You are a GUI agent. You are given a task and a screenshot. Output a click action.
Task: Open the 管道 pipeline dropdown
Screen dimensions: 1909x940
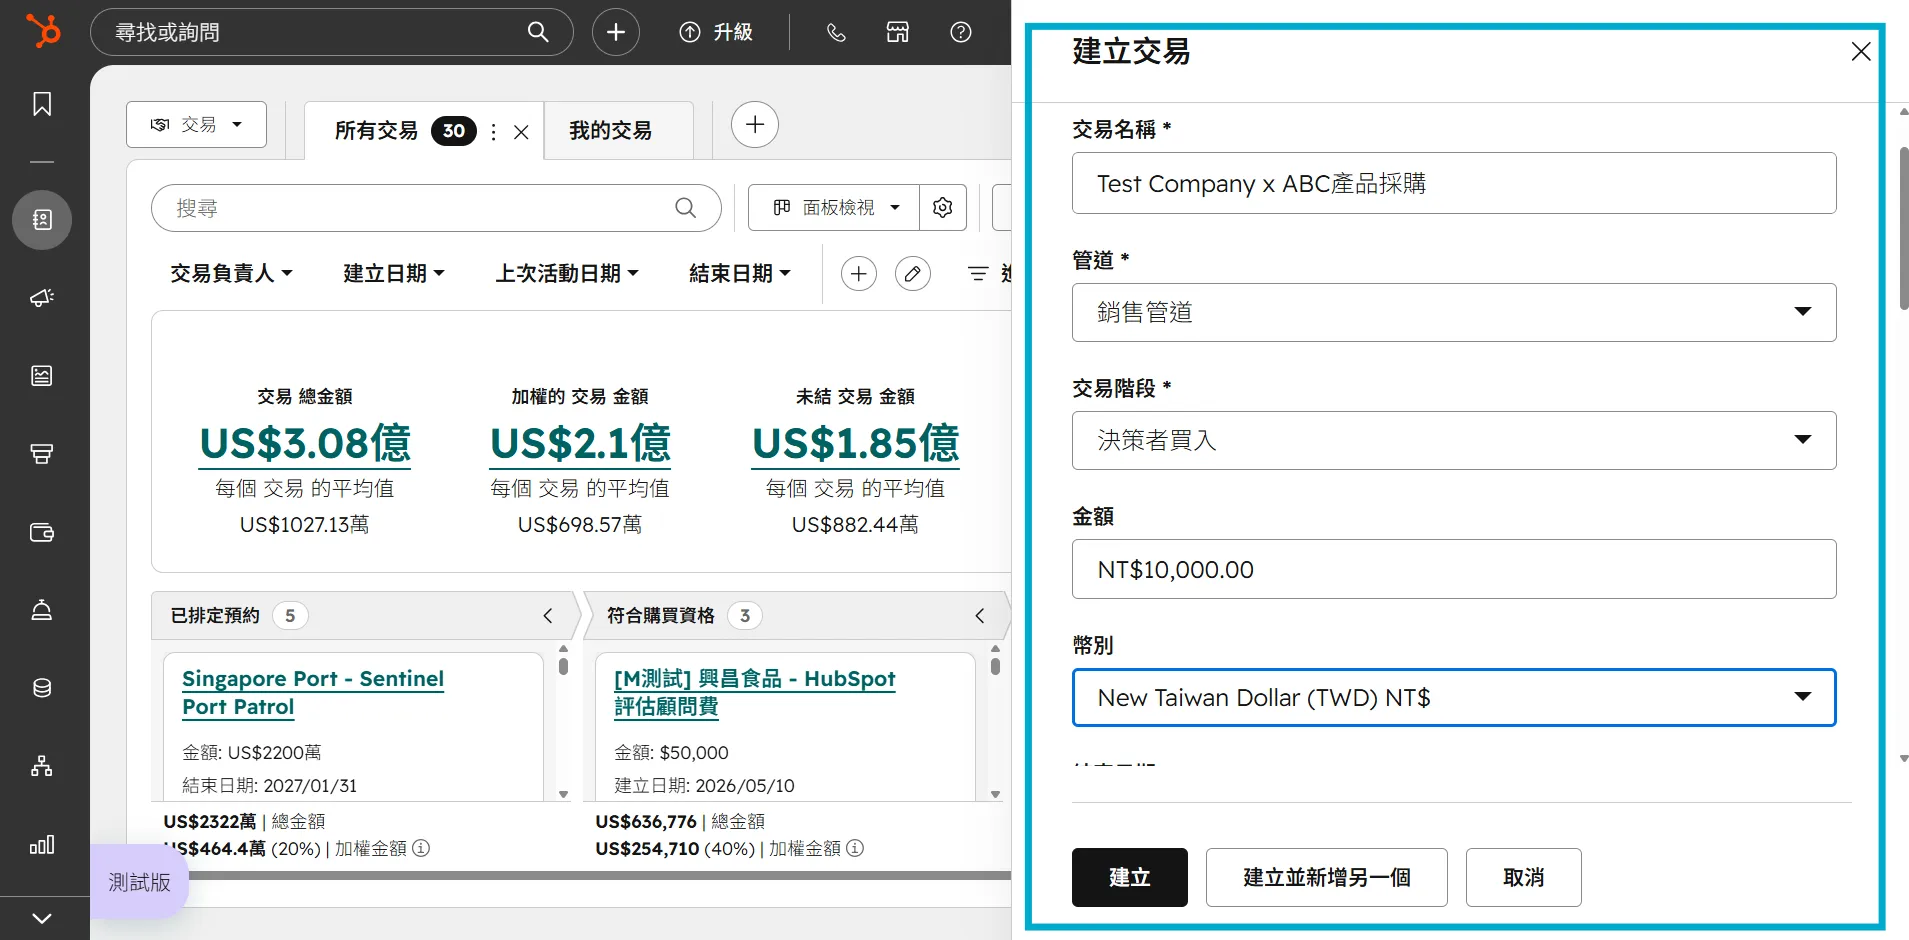(1454, 312)
